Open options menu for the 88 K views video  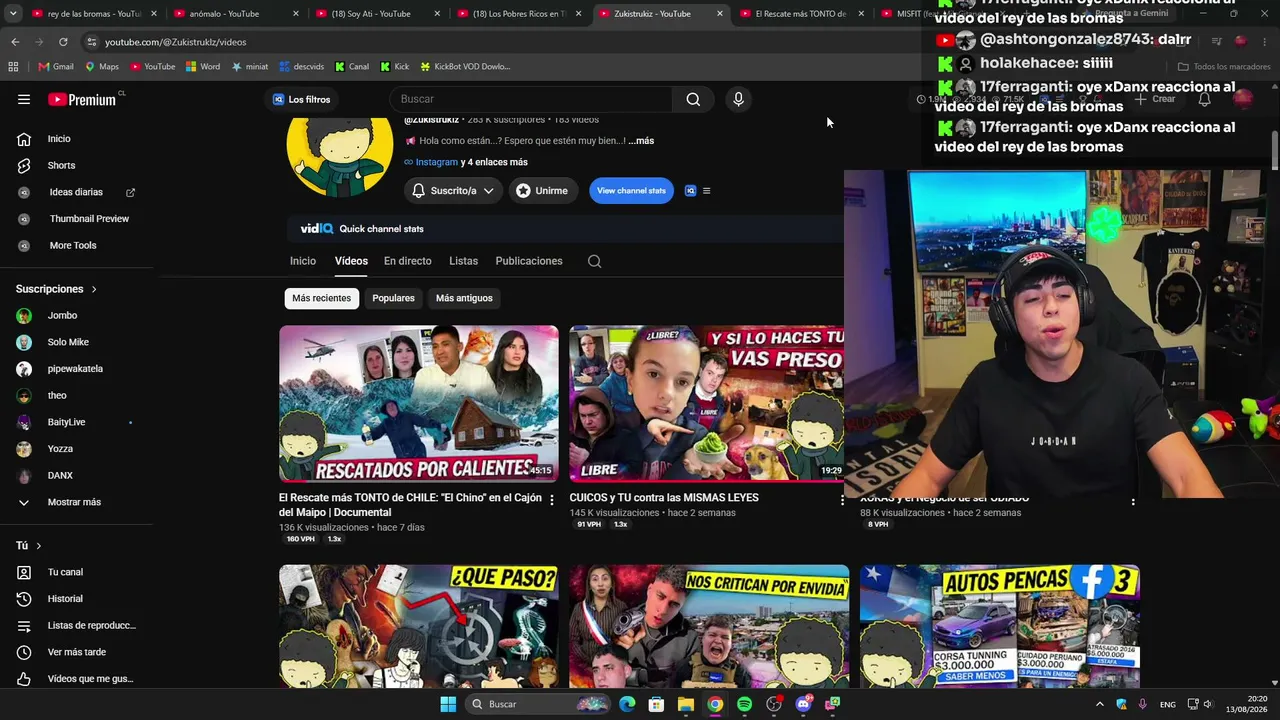1132,500
